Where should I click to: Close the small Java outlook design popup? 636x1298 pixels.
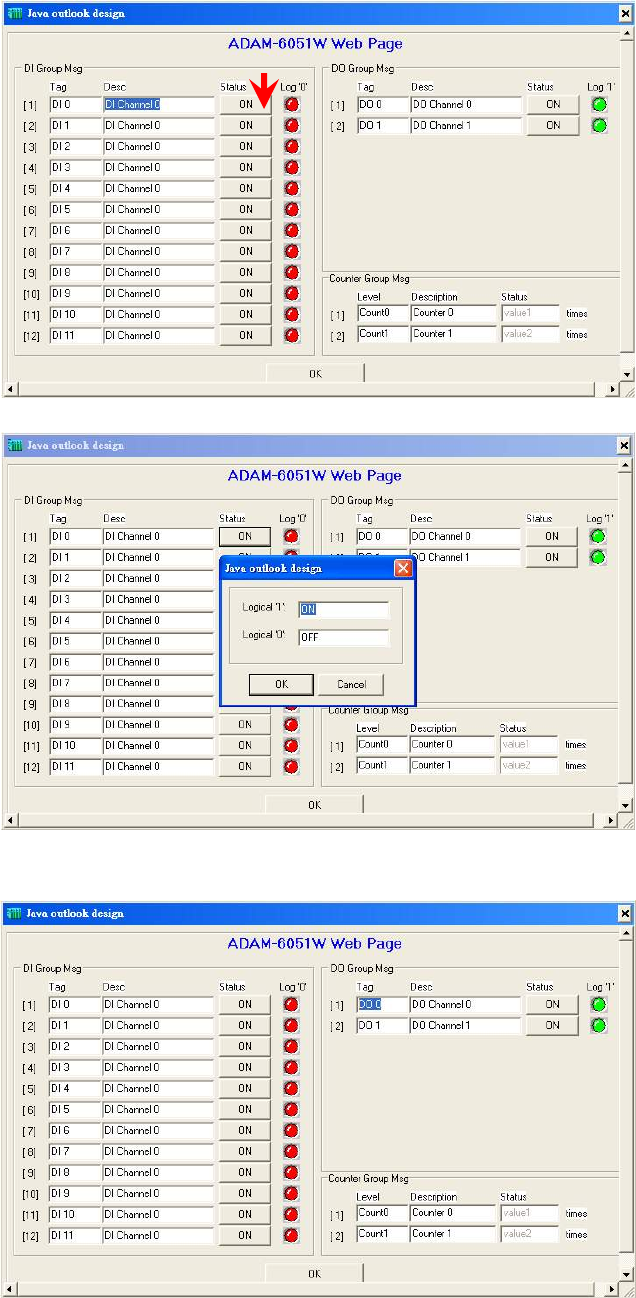(403, 567)
